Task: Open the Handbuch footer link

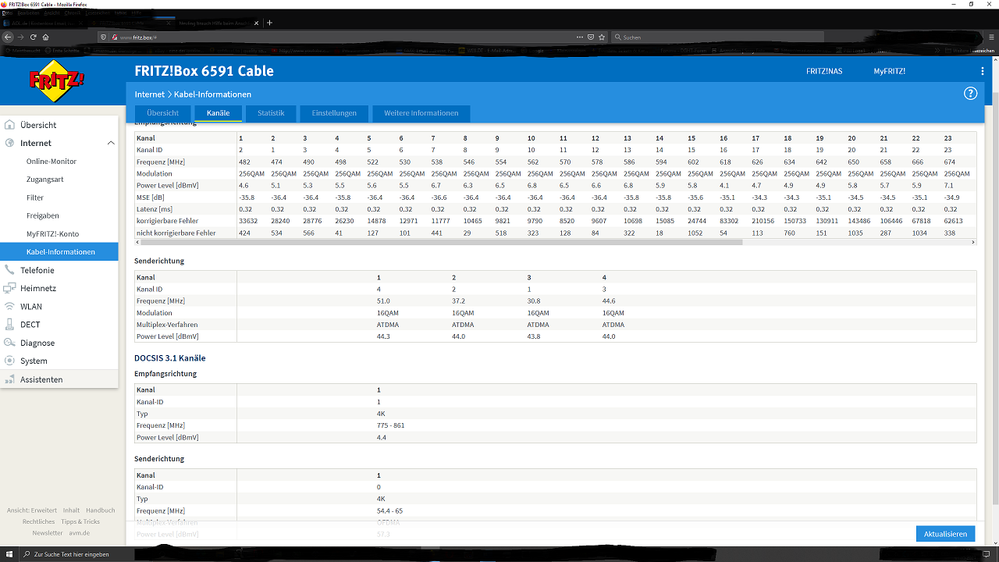Action: (100, 510)
